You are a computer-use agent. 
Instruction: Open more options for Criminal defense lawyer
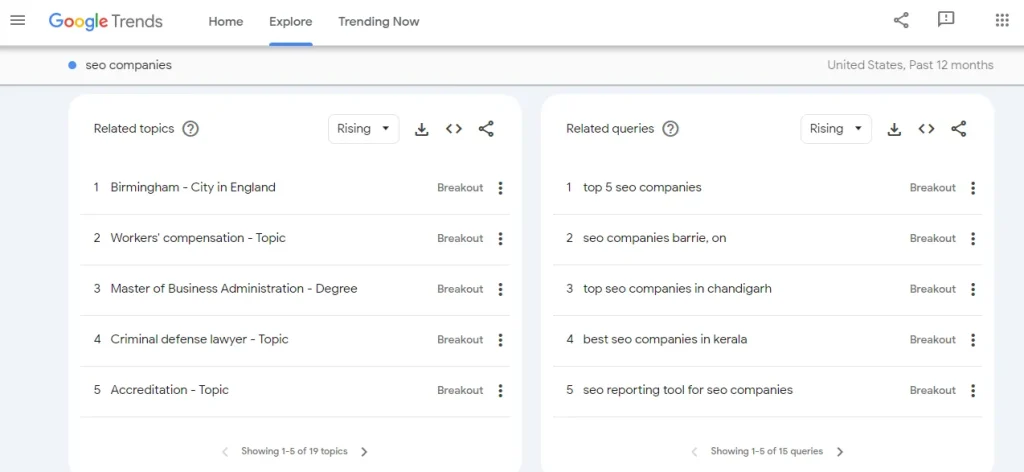pyautogui.click(x=500, y=339)
